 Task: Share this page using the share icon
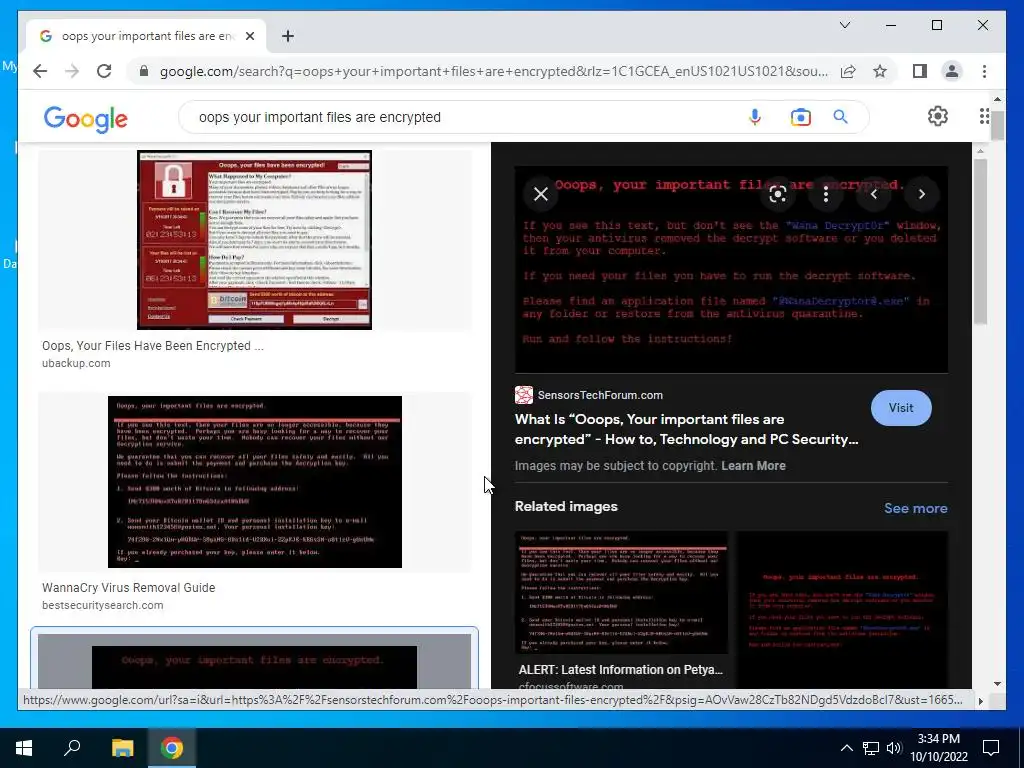click(x=848, y=71)
